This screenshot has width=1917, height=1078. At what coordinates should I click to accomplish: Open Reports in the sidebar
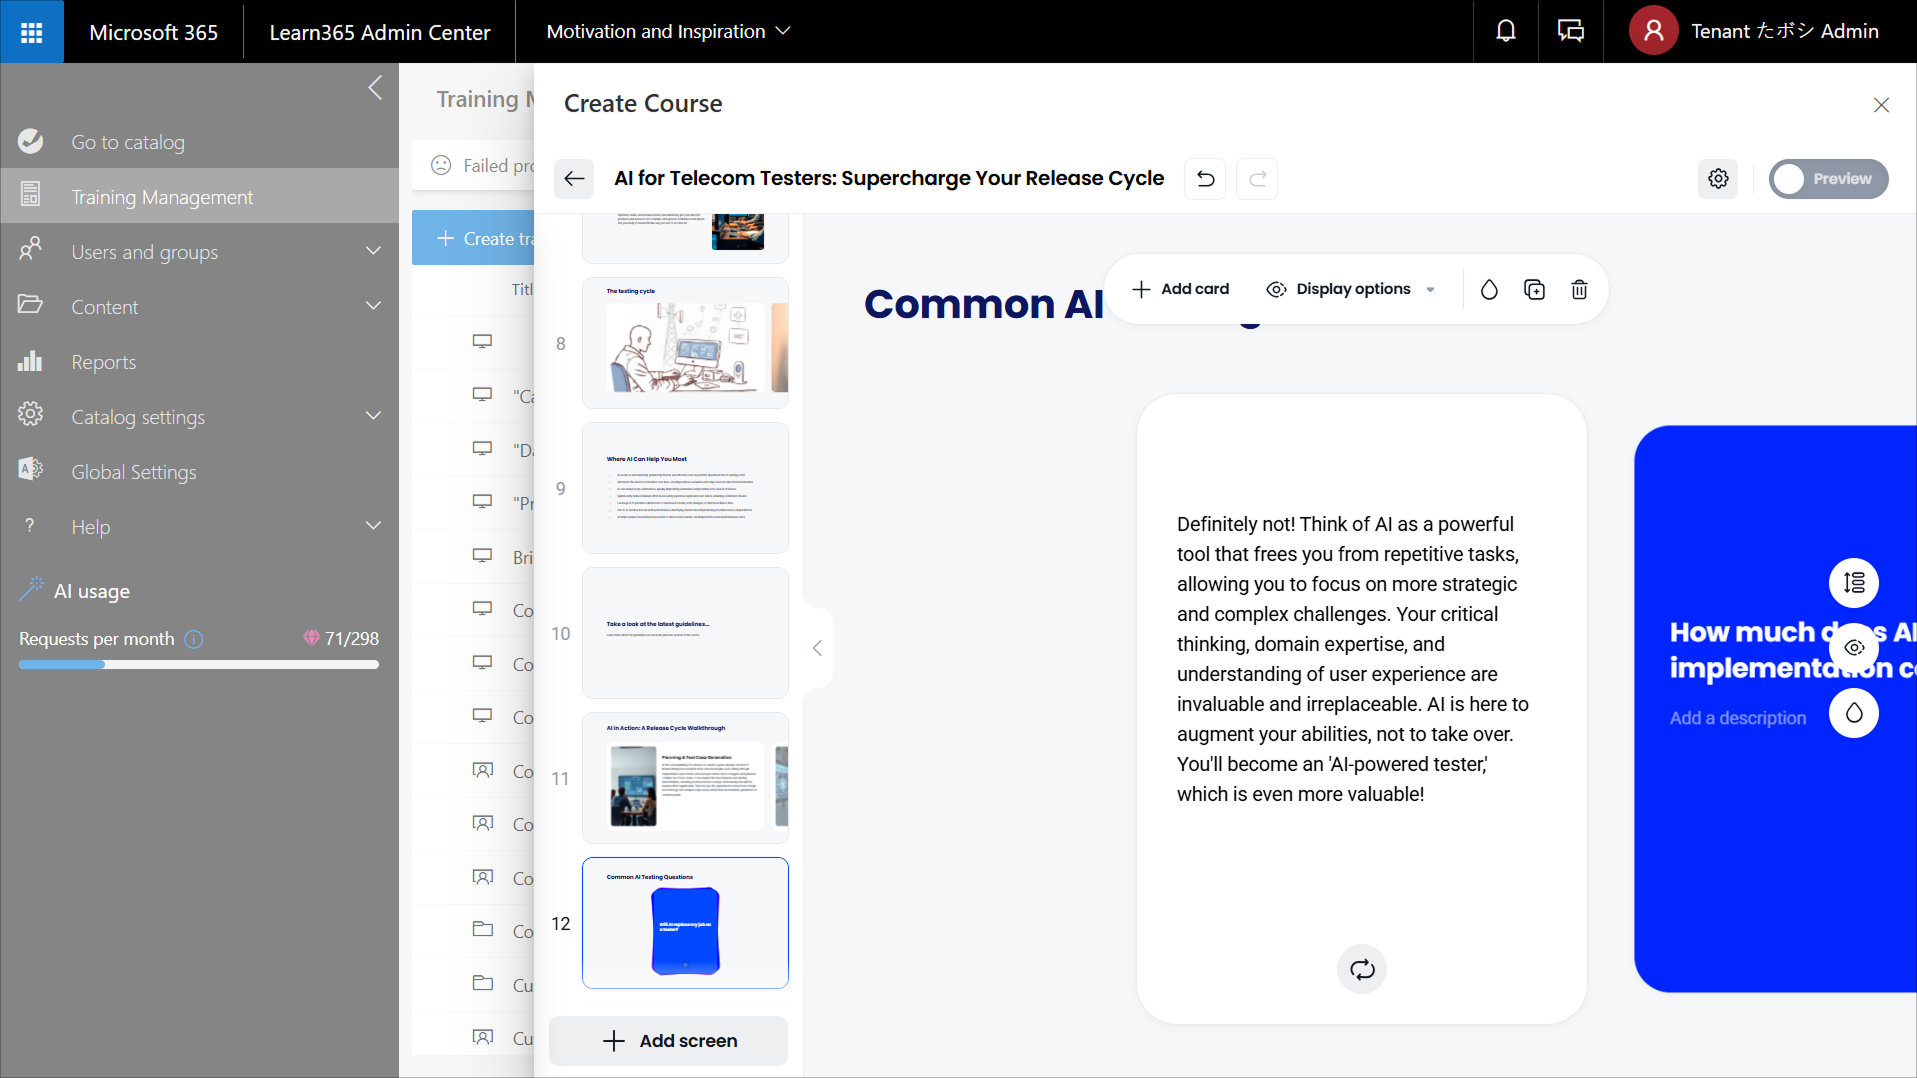[103, 362]
